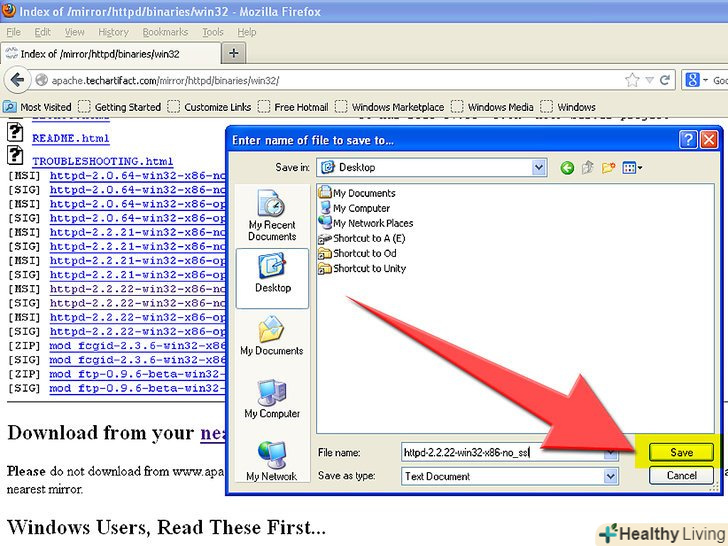Create a new folder in Save dialog
The height and width of the screenshot is (546, 728).
click(x=608, y=167)
